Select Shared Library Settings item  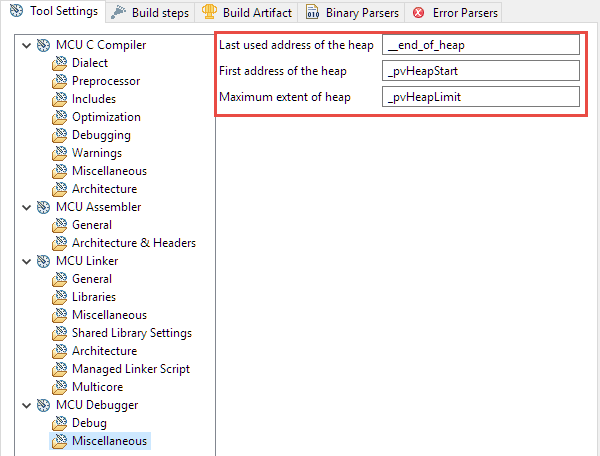(x=131, y=333)
